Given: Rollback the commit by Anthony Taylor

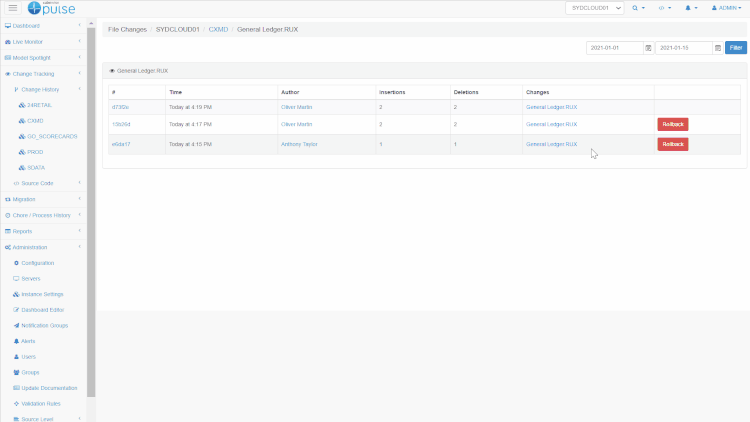Looking at the screenshot, I should pyautogui.click(x=673, y=144).
